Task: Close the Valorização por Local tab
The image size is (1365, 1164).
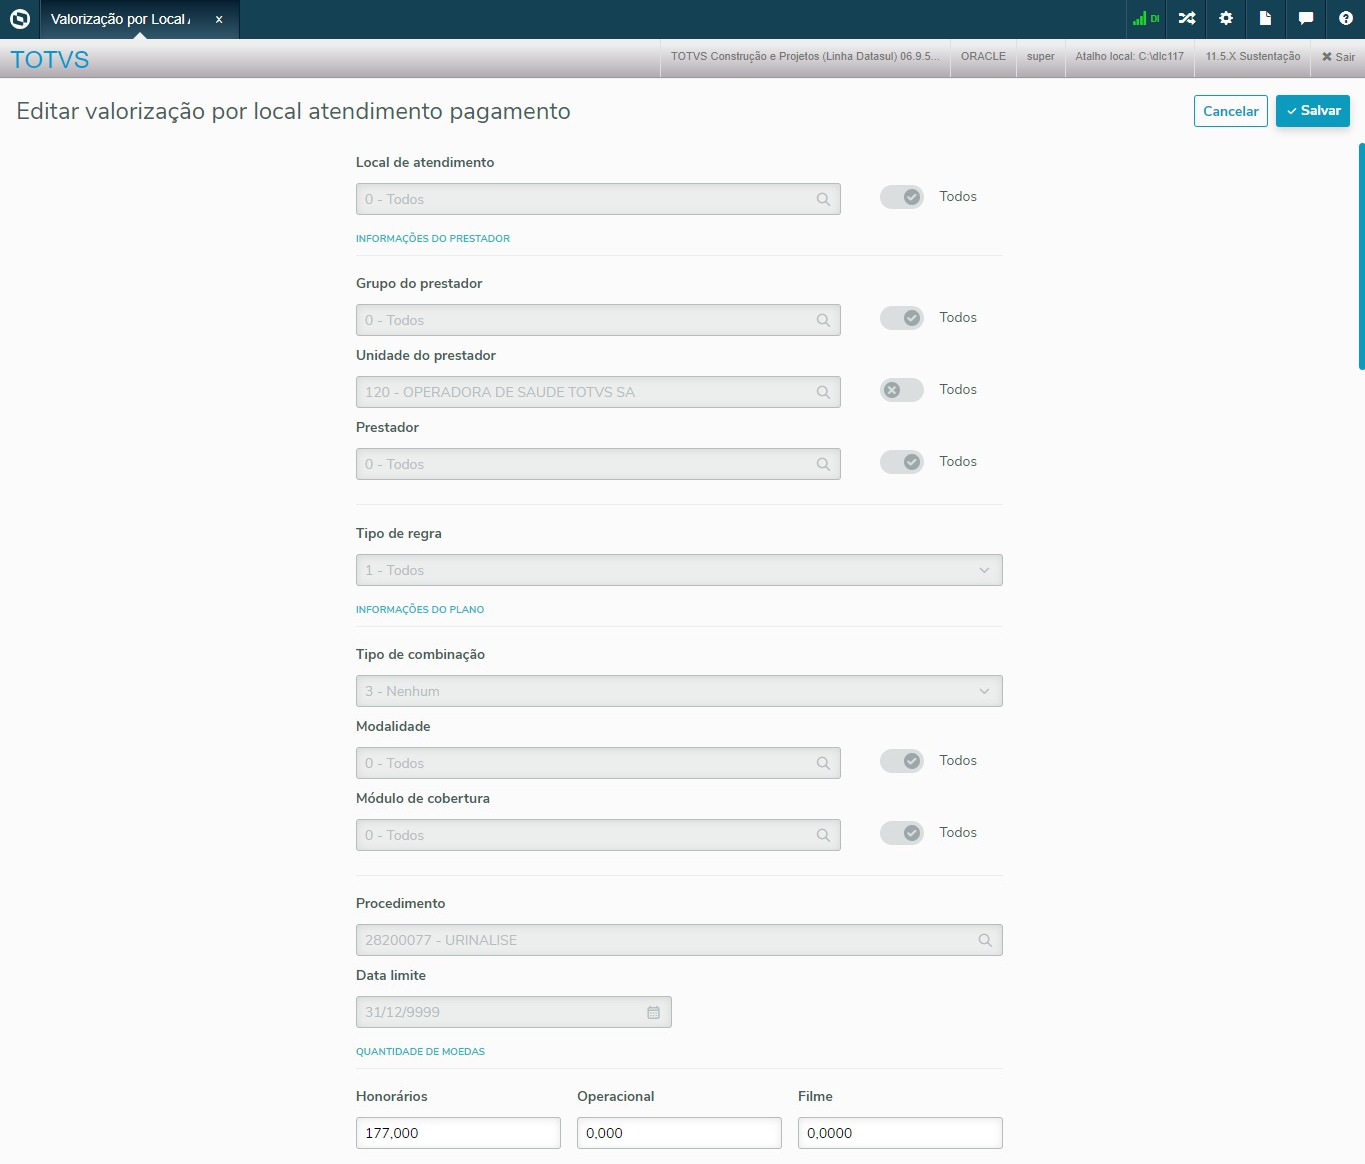Action: tap(219, 19)
